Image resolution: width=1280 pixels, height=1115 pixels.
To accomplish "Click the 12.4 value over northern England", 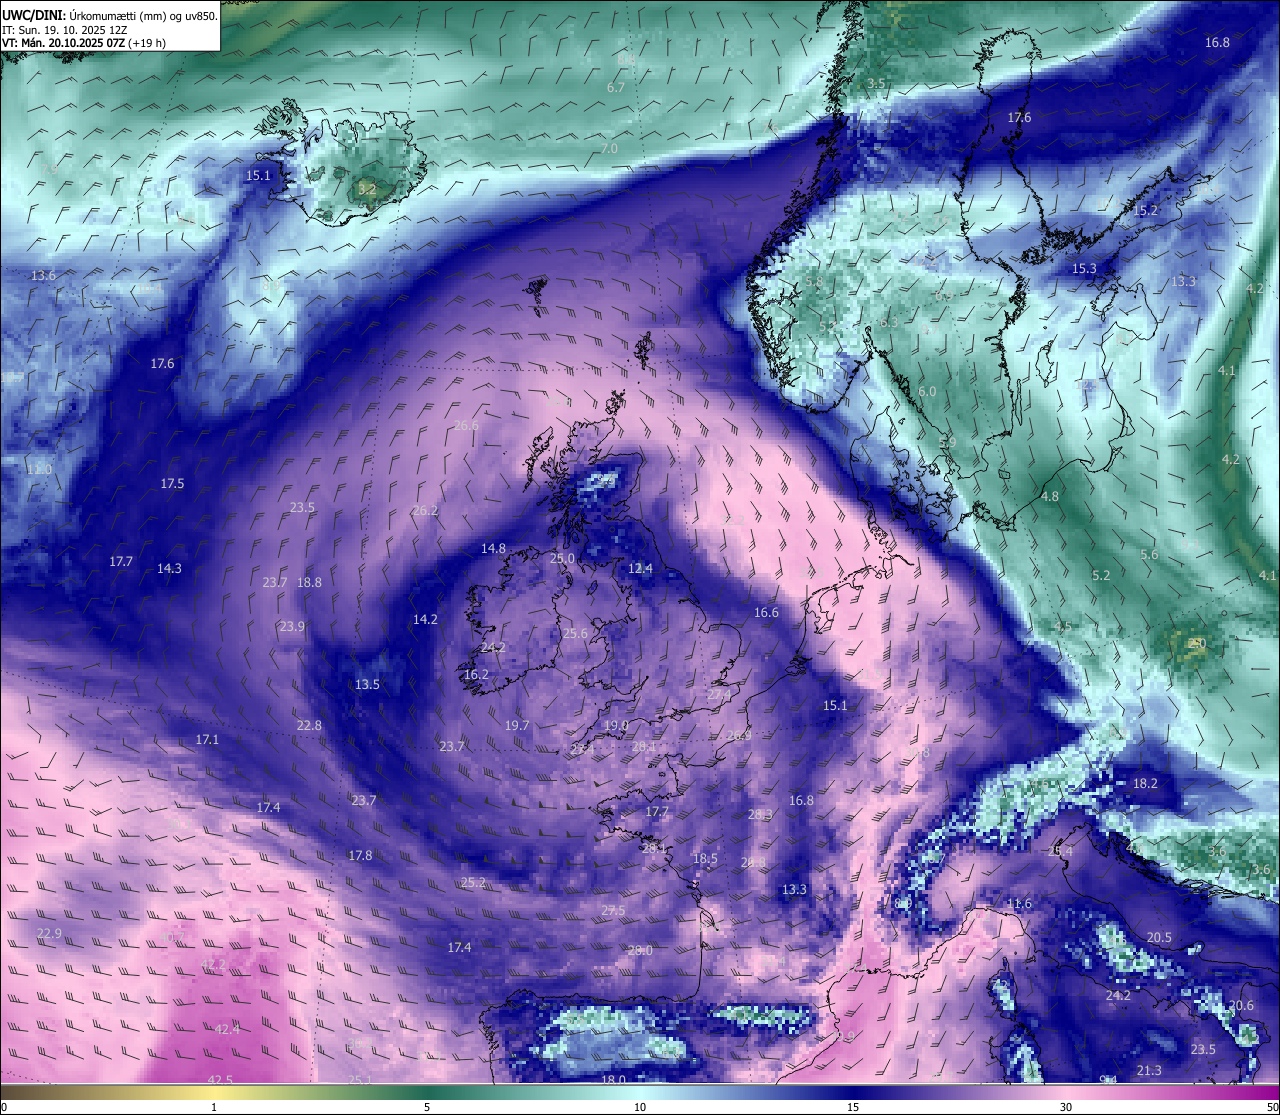I will (640, 569).
